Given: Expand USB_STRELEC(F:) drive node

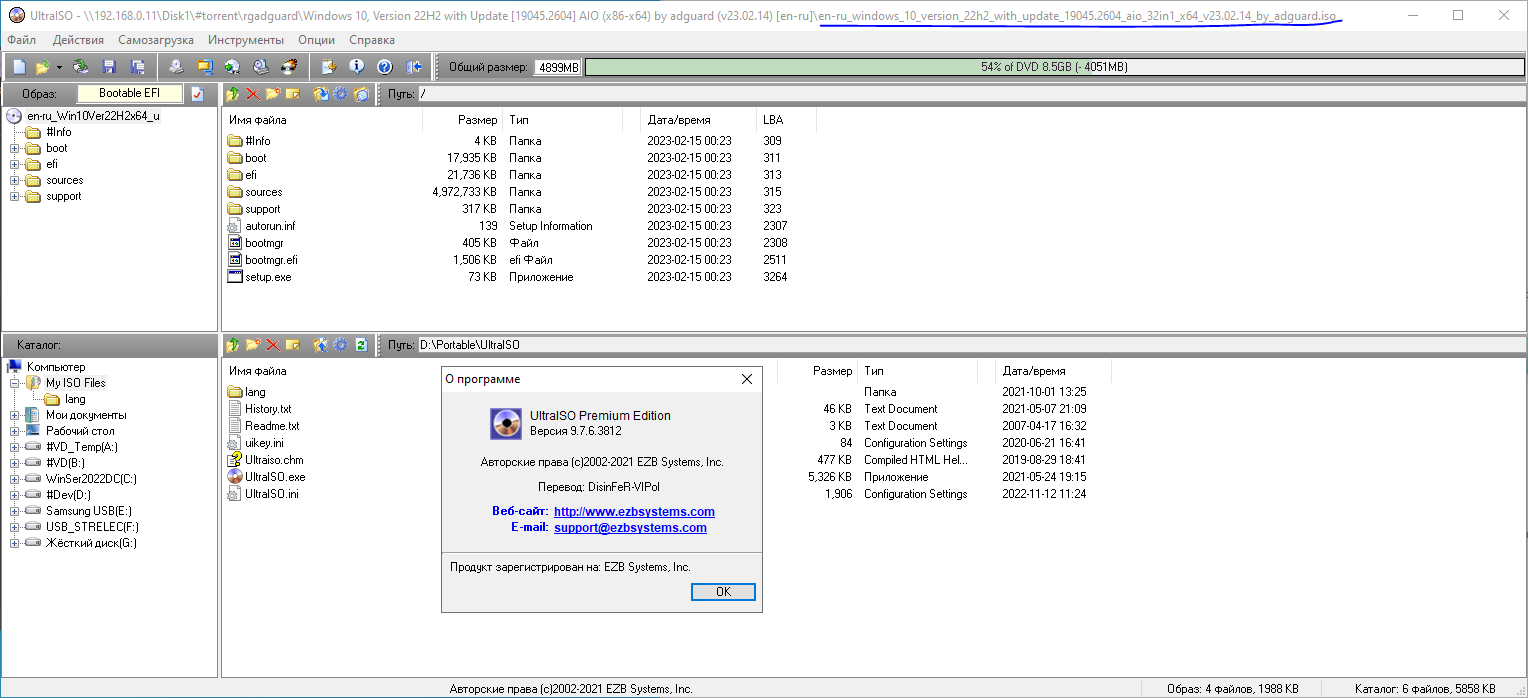Looking at the screenshot, I should point(14,527).
